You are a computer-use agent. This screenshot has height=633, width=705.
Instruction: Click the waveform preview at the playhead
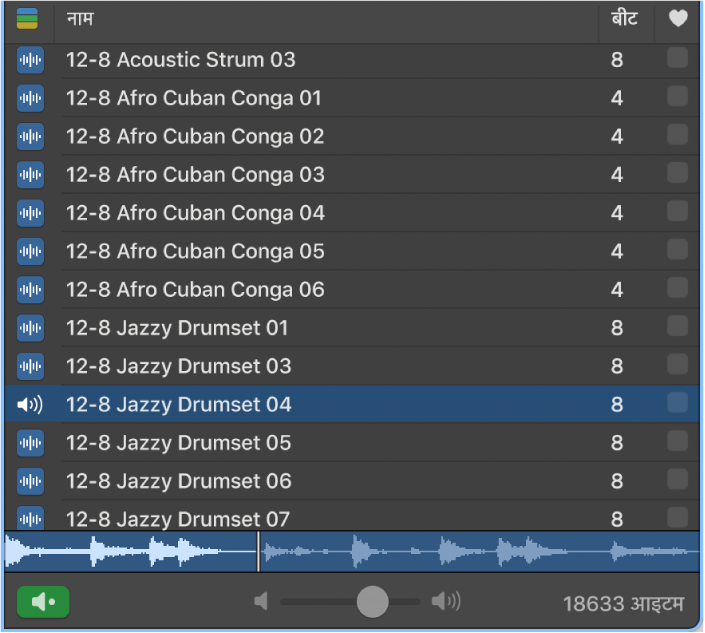pos(258,551)
